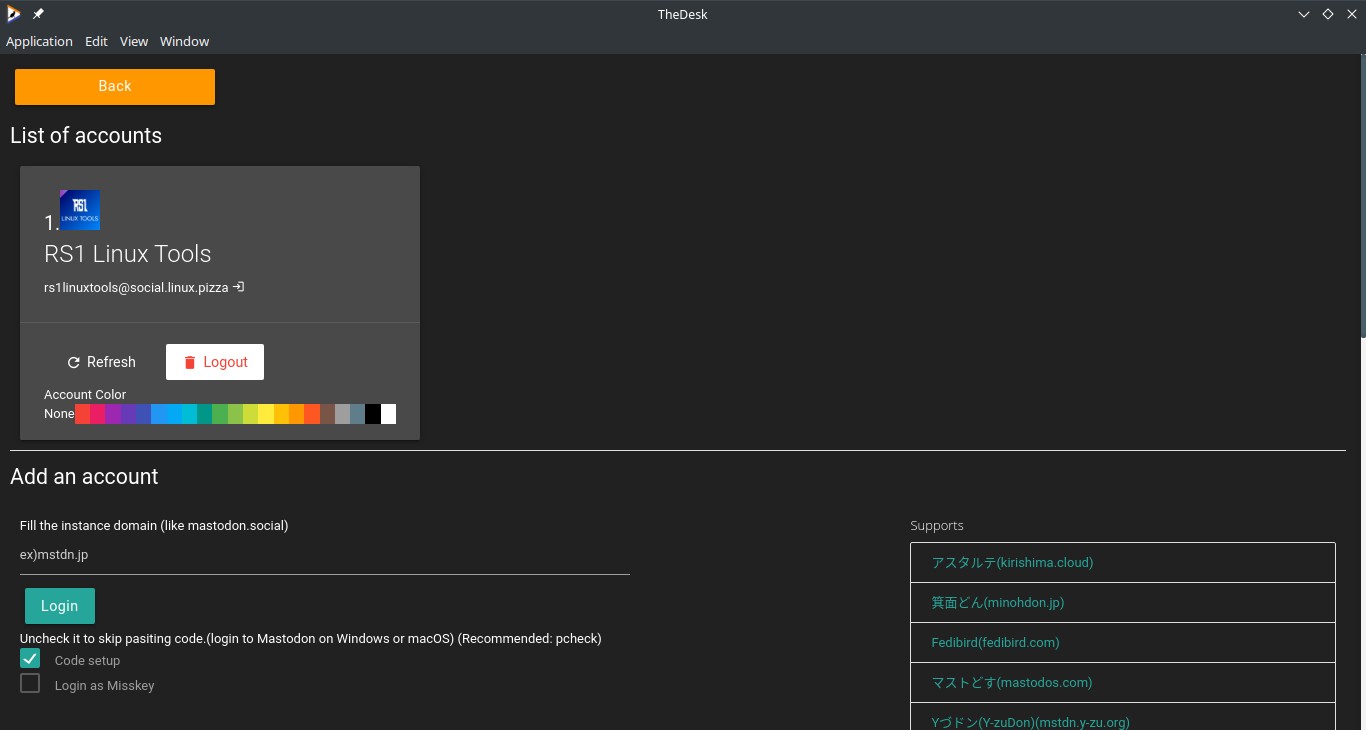This screenshot has height=730, width=1366.
Task: Toggle the pin icon in title bar
Action: coord(38,14)
